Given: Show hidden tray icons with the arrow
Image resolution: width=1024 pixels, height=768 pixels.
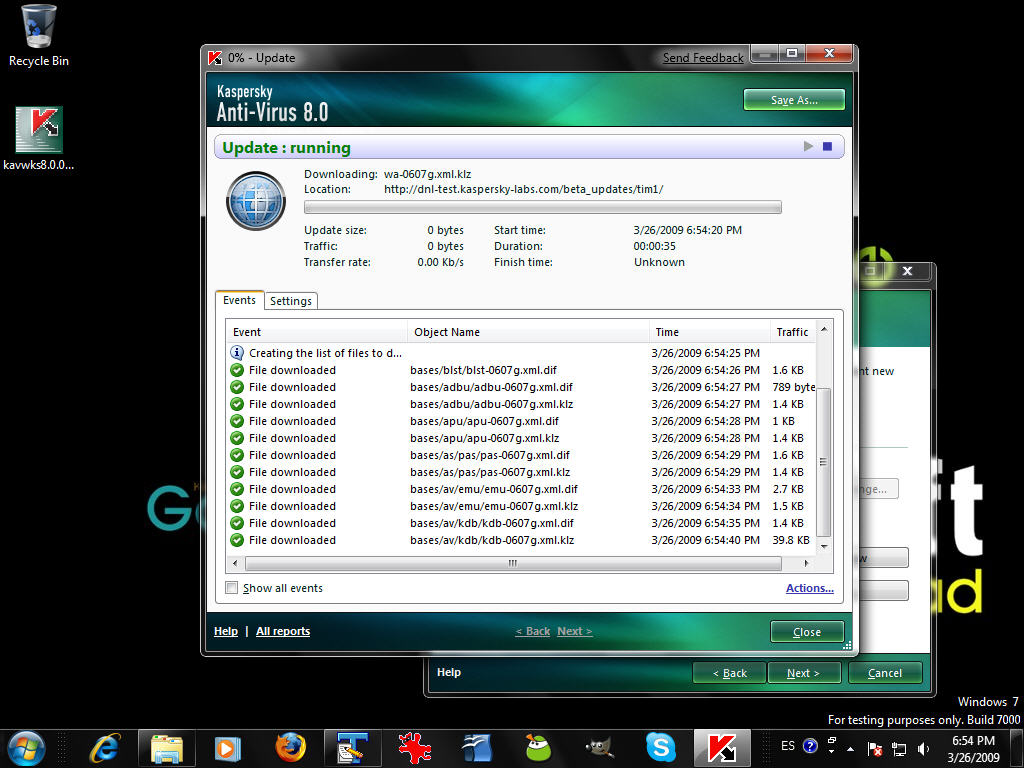Looking at the screenshot, I should tap(850, 749).
